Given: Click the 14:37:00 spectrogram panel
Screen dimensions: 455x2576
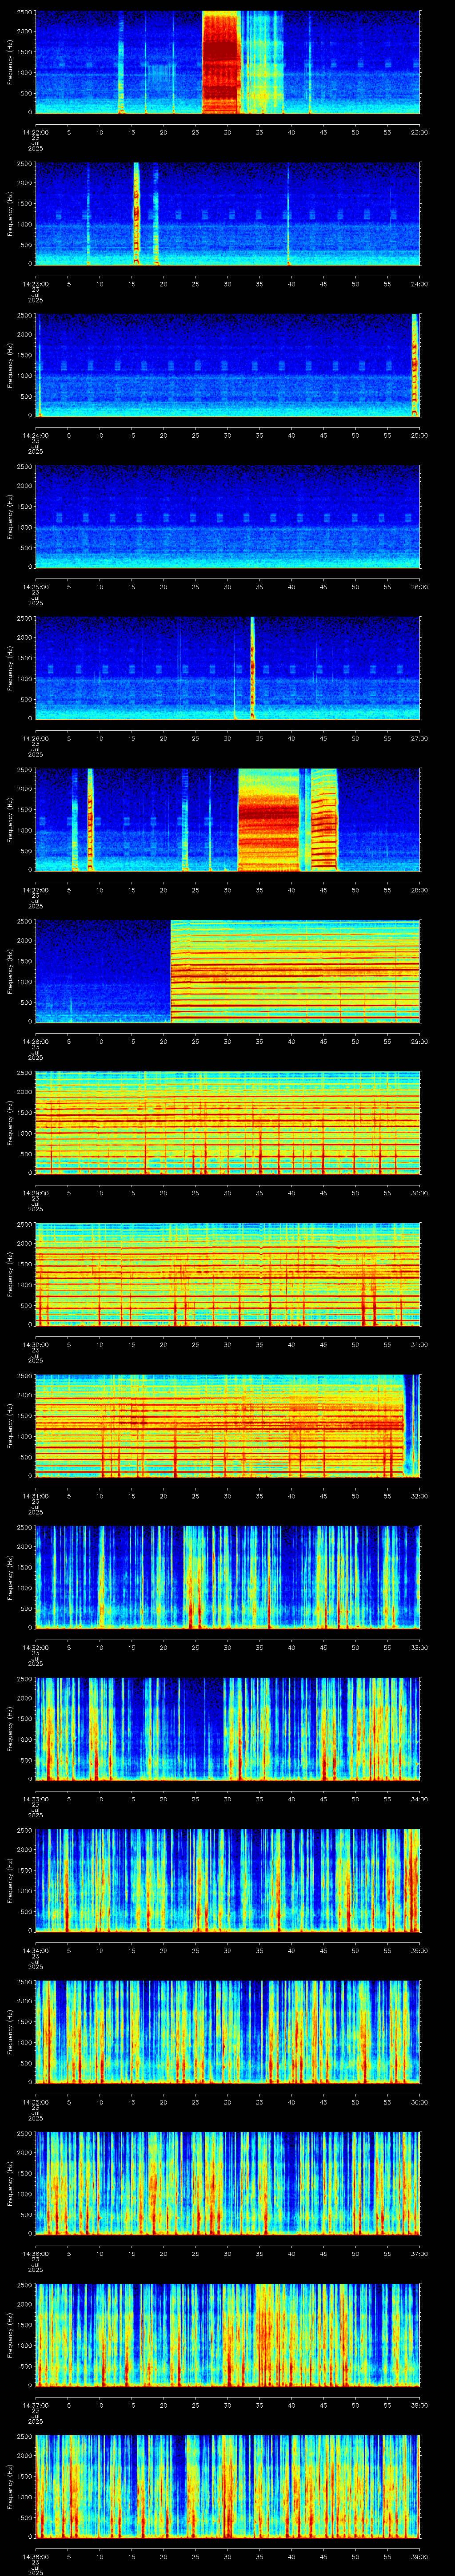Looking at the screenshot, I should (228, 2335).
